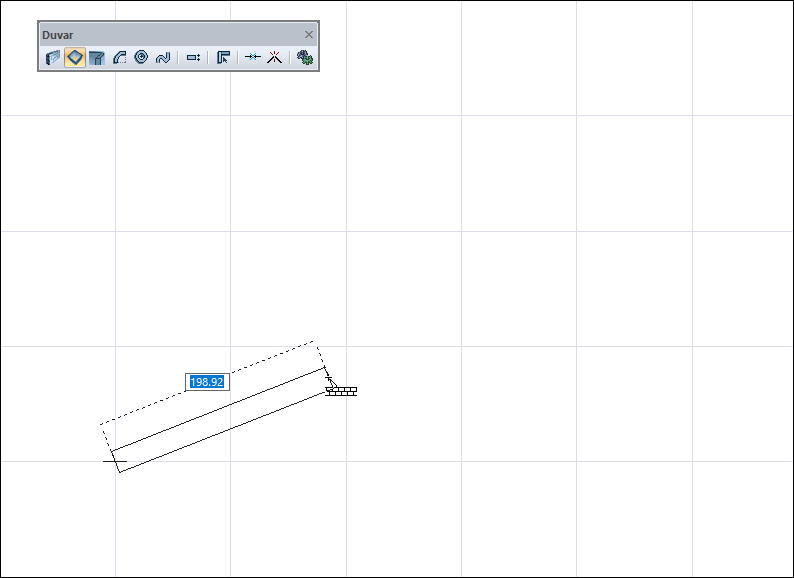This screenshot has height=578, width=794.
Task: Click the dashed extension line at wall start
Action: (106, 437)
